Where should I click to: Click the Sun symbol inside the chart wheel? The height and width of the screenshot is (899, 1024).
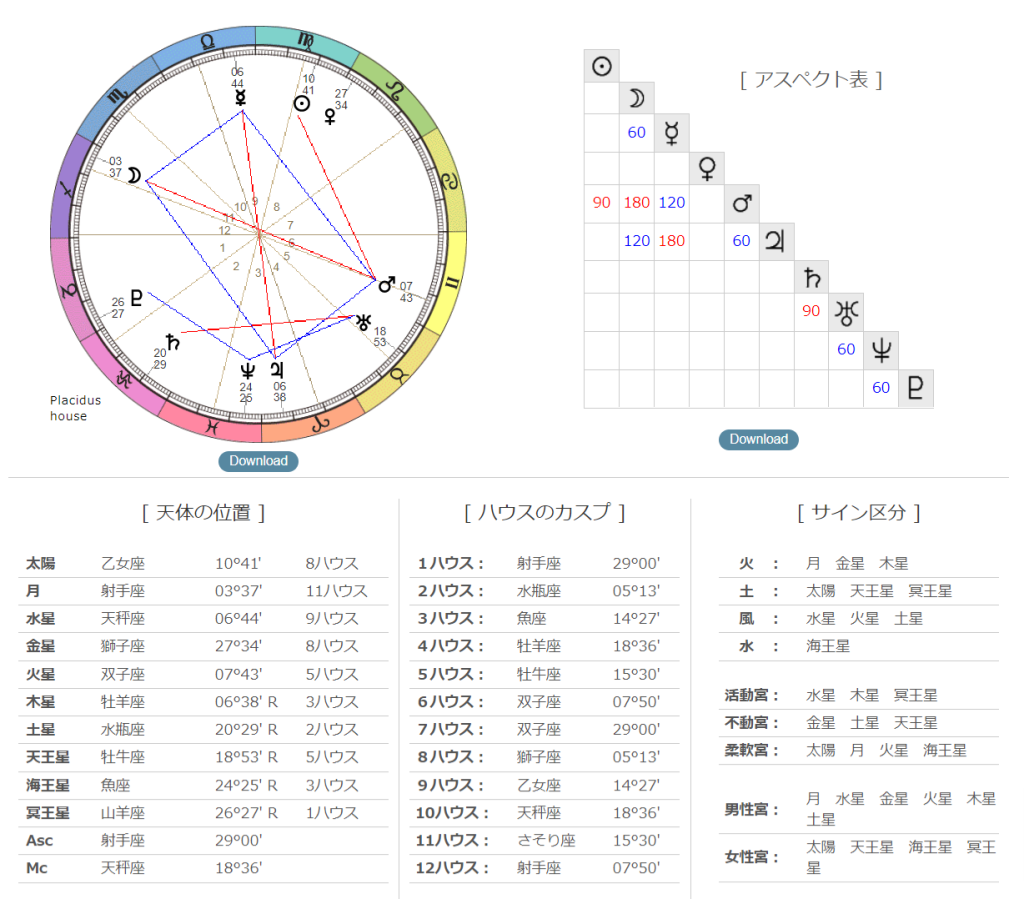click(301, 104)
